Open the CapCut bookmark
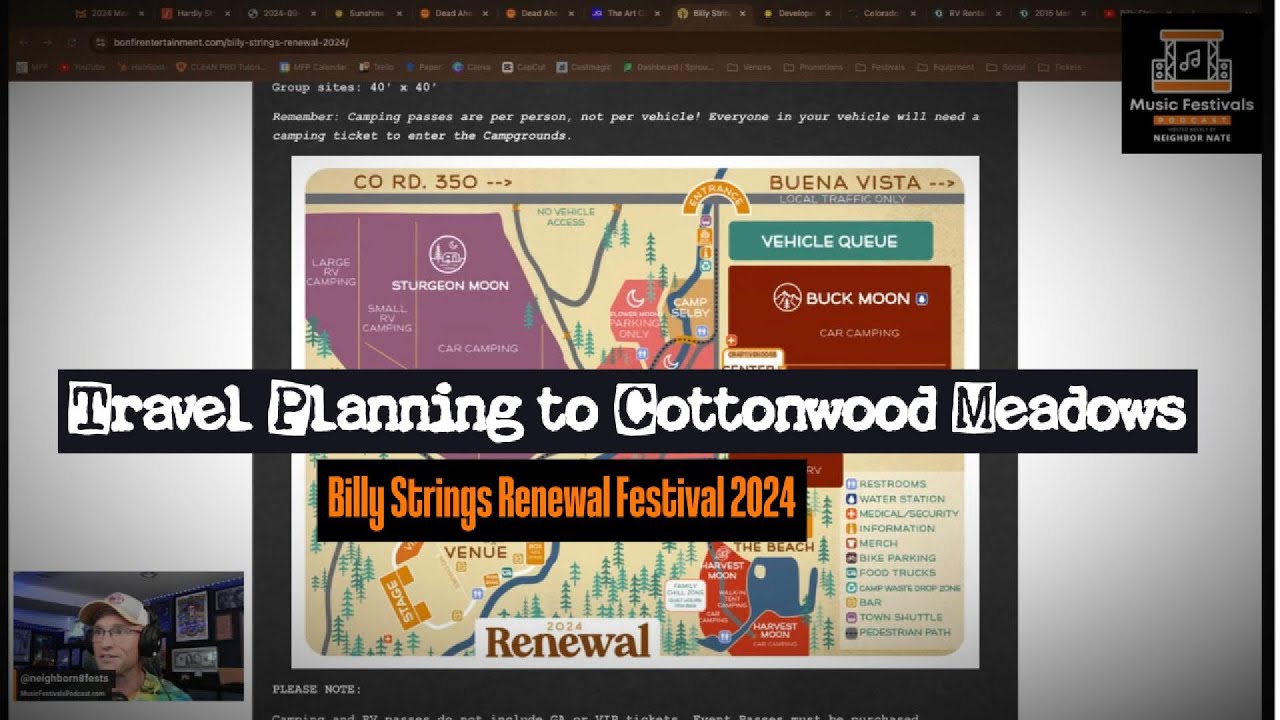 pyautogui.click(x=526, y=67)
